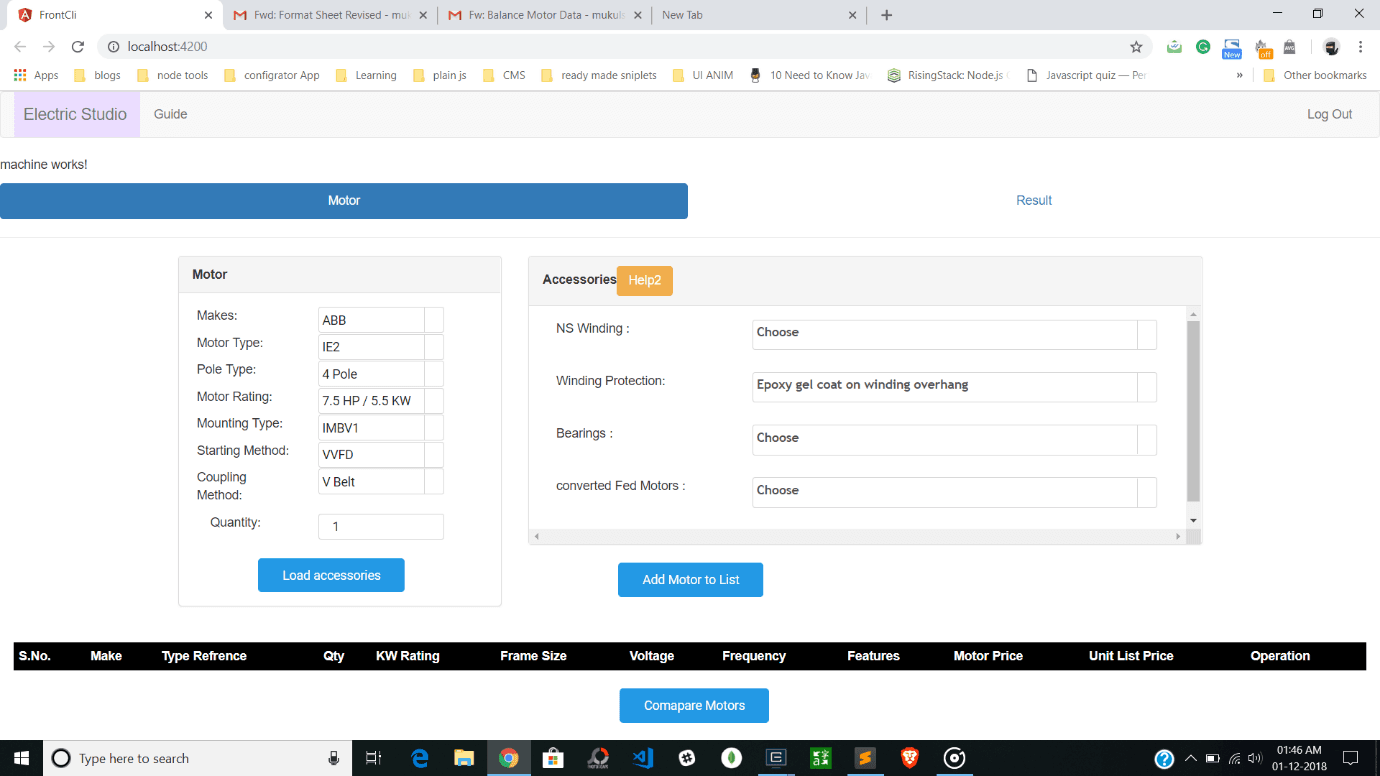Bookmark this page with the star icon
The image size is (1380, 776).
tap(1136, 47)
